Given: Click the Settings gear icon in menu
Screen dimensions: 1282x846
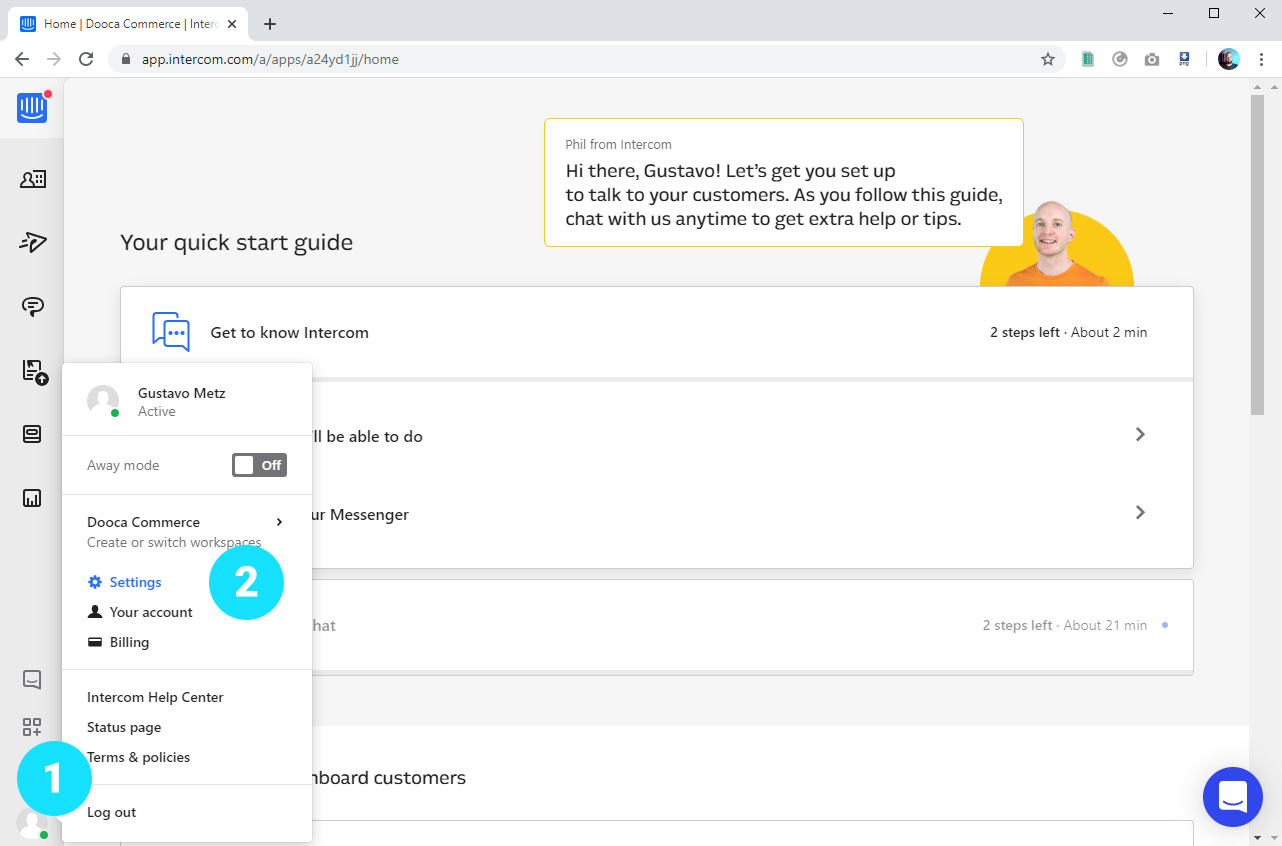Looking at the screenshot, I should [95, 582].
